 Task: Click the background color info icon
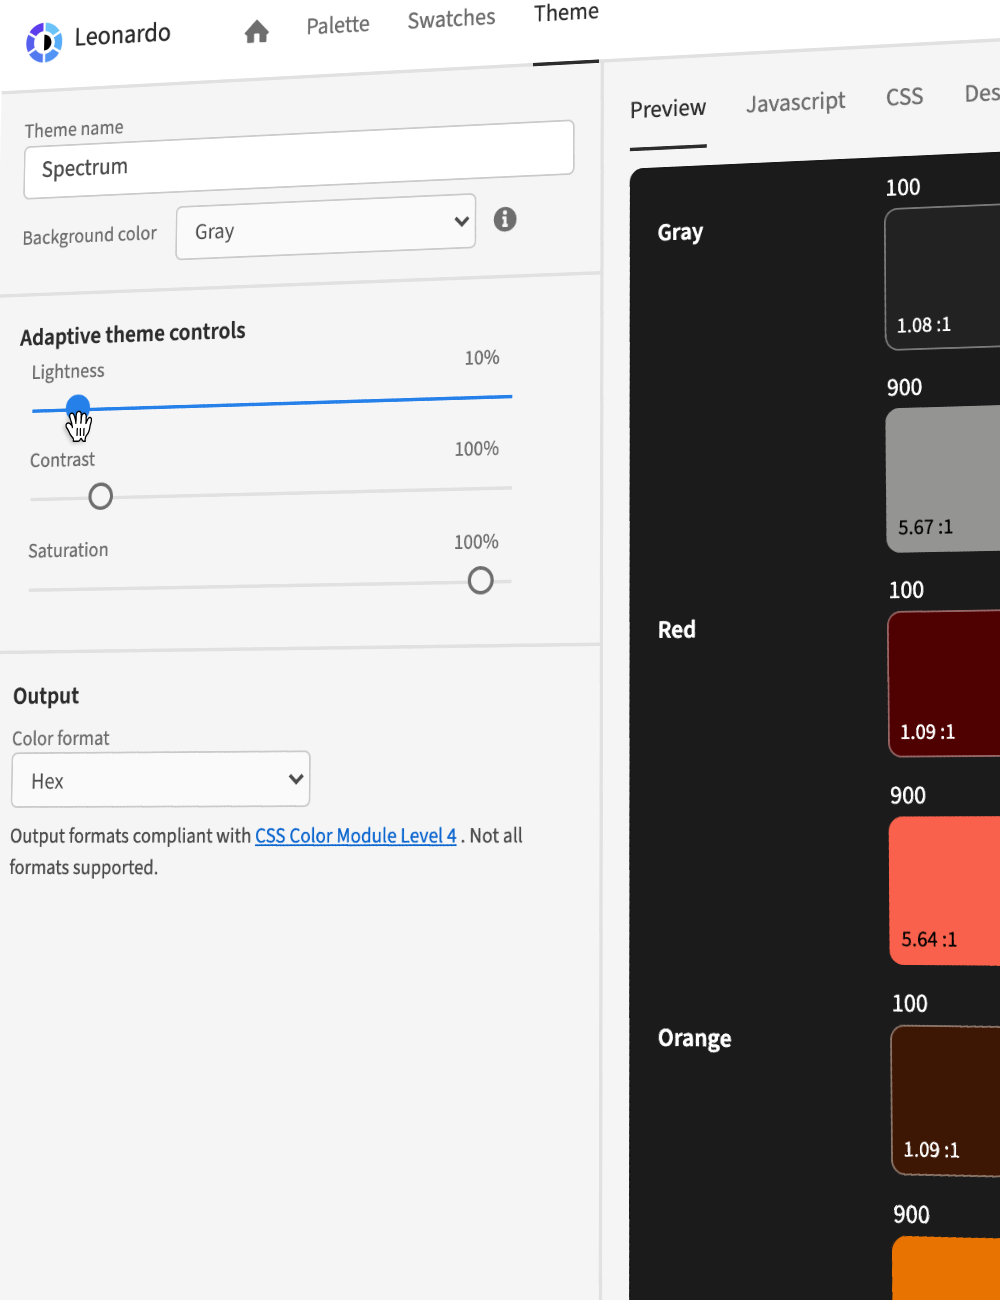click(505, 219)
